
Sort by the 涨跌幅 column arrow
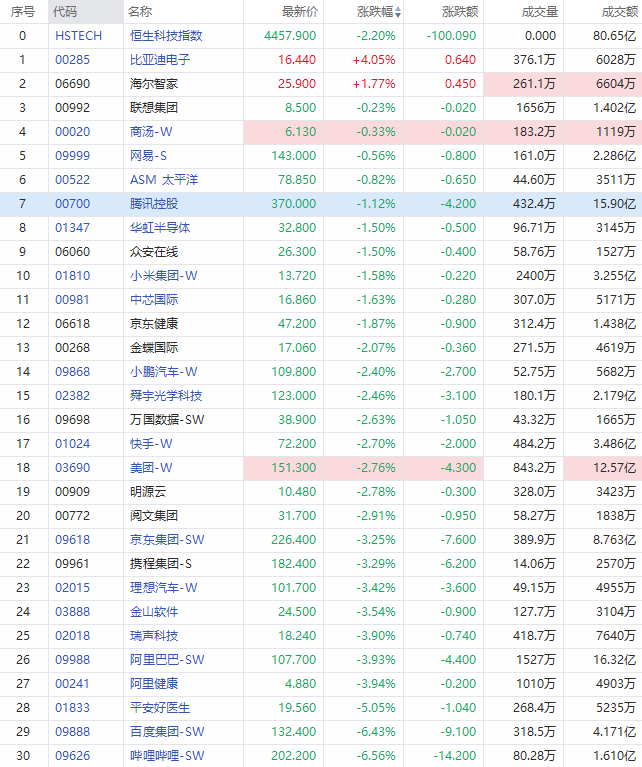398,12
